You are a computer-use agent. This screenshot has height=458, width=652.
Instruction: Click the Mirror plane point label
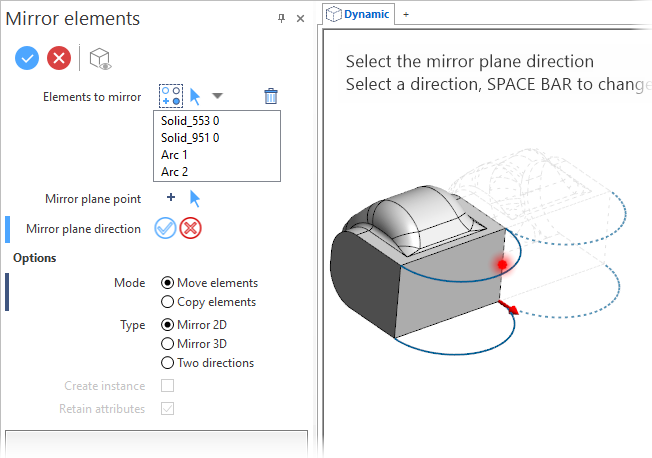coord(93,199)
